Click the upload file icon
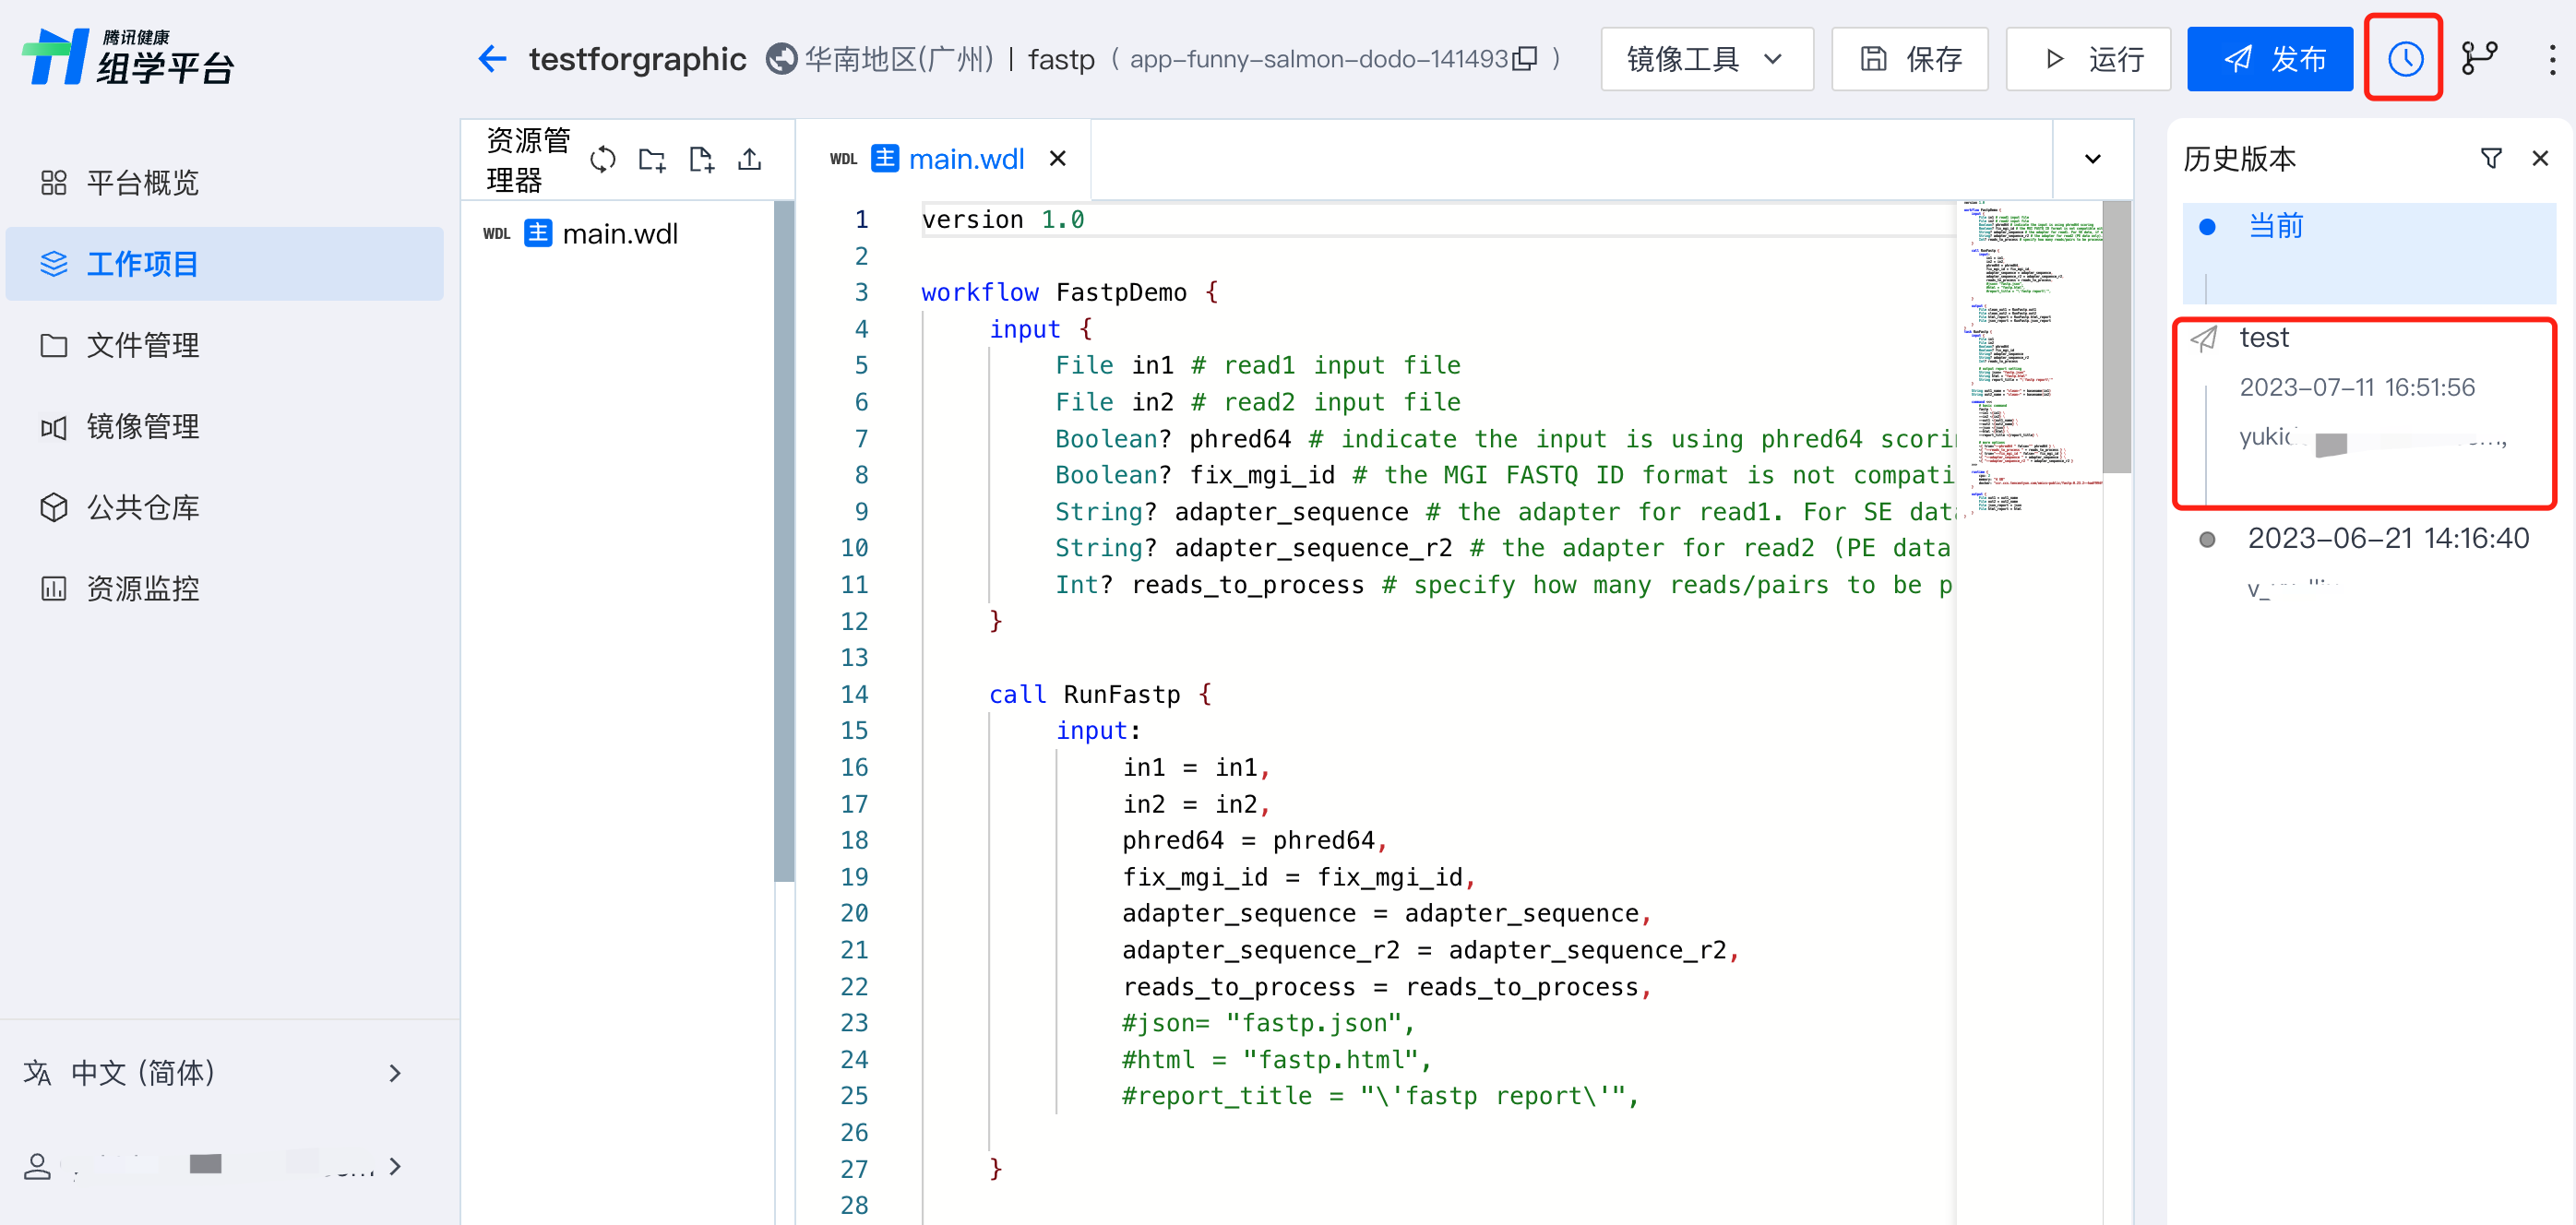Screen dimensions: 2576x1225 click(750, 159)
